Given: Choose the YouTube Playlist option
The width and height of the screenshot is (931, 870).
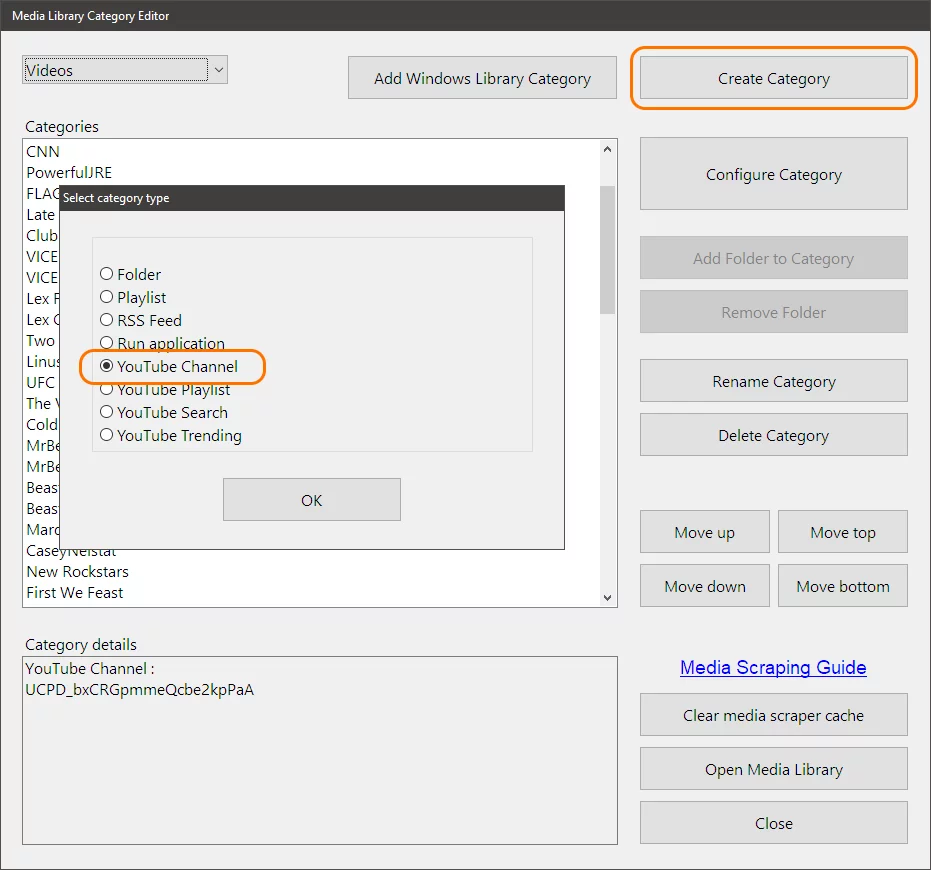Looking at the screenshot, I should pos(165,390).
